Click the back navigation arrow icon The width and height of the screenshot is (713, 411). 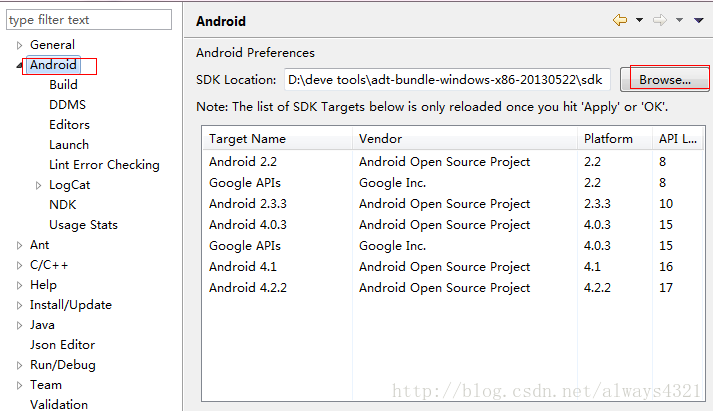[620, 20]
